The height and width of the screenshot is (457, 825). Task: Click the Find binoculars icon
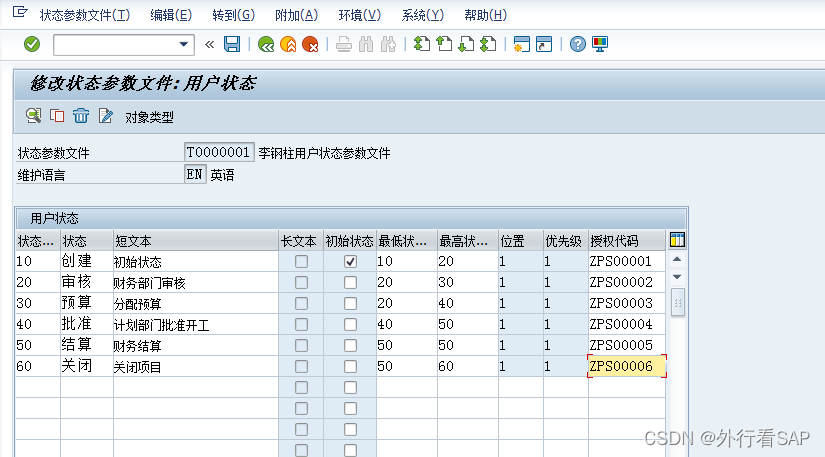click(x=366, y=44)
